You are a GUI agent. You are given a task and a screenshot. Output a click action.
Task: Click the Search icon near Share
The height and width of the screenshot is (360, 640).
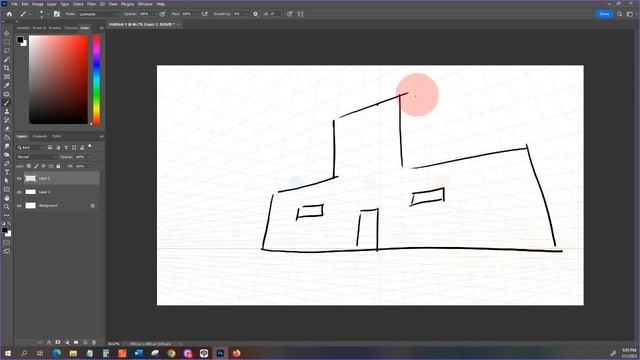tap(620, 14)
